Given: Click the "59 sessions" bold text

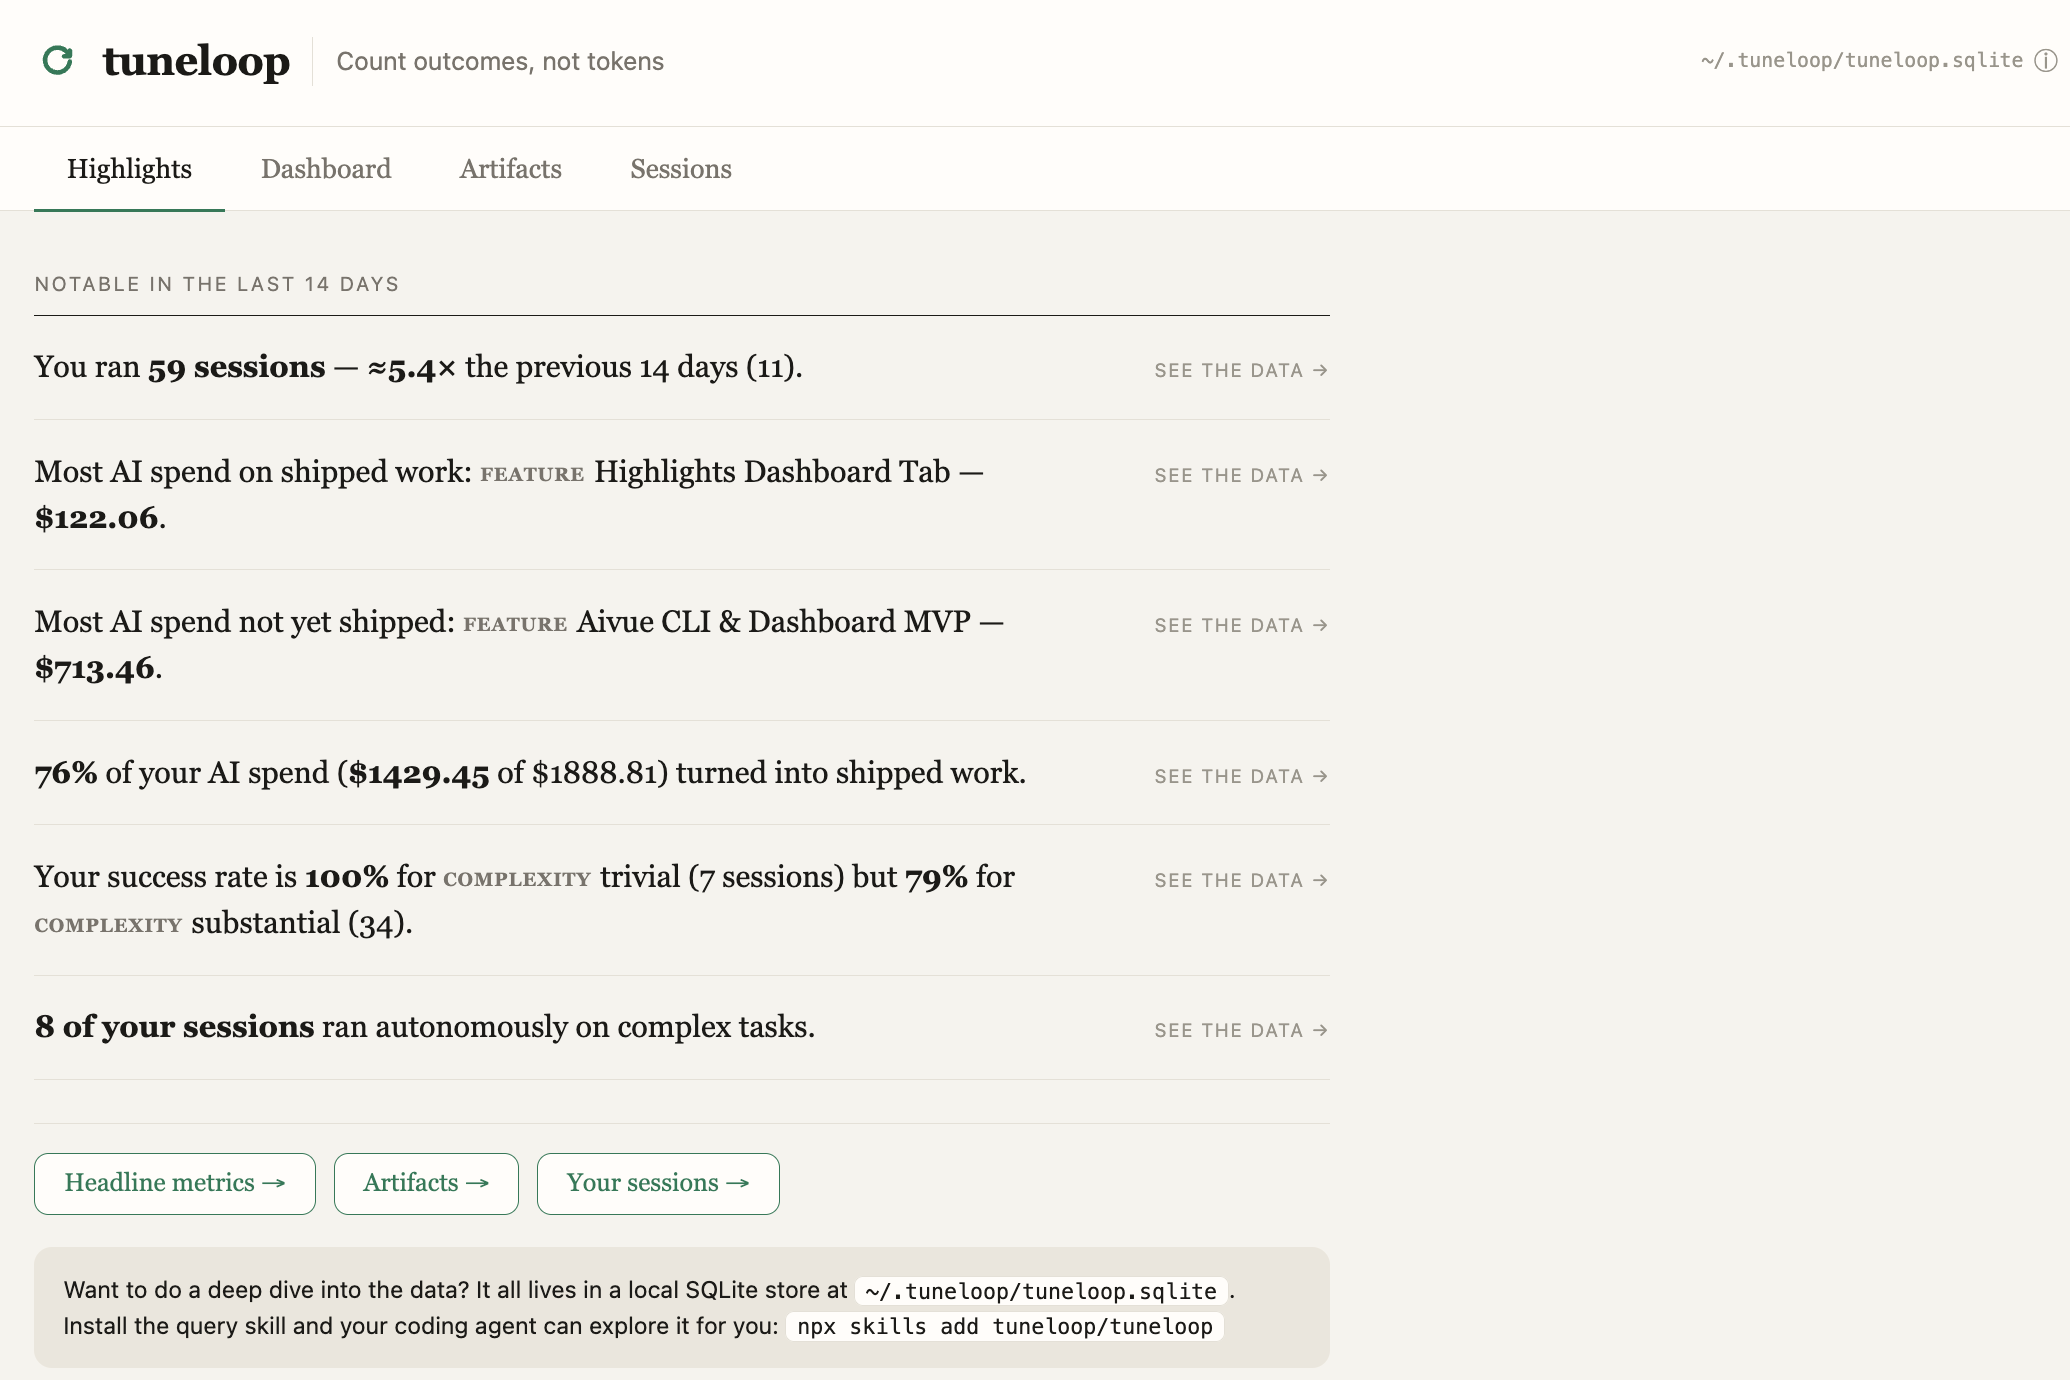Looking at the screenshot, I should (x=237, y=368).
